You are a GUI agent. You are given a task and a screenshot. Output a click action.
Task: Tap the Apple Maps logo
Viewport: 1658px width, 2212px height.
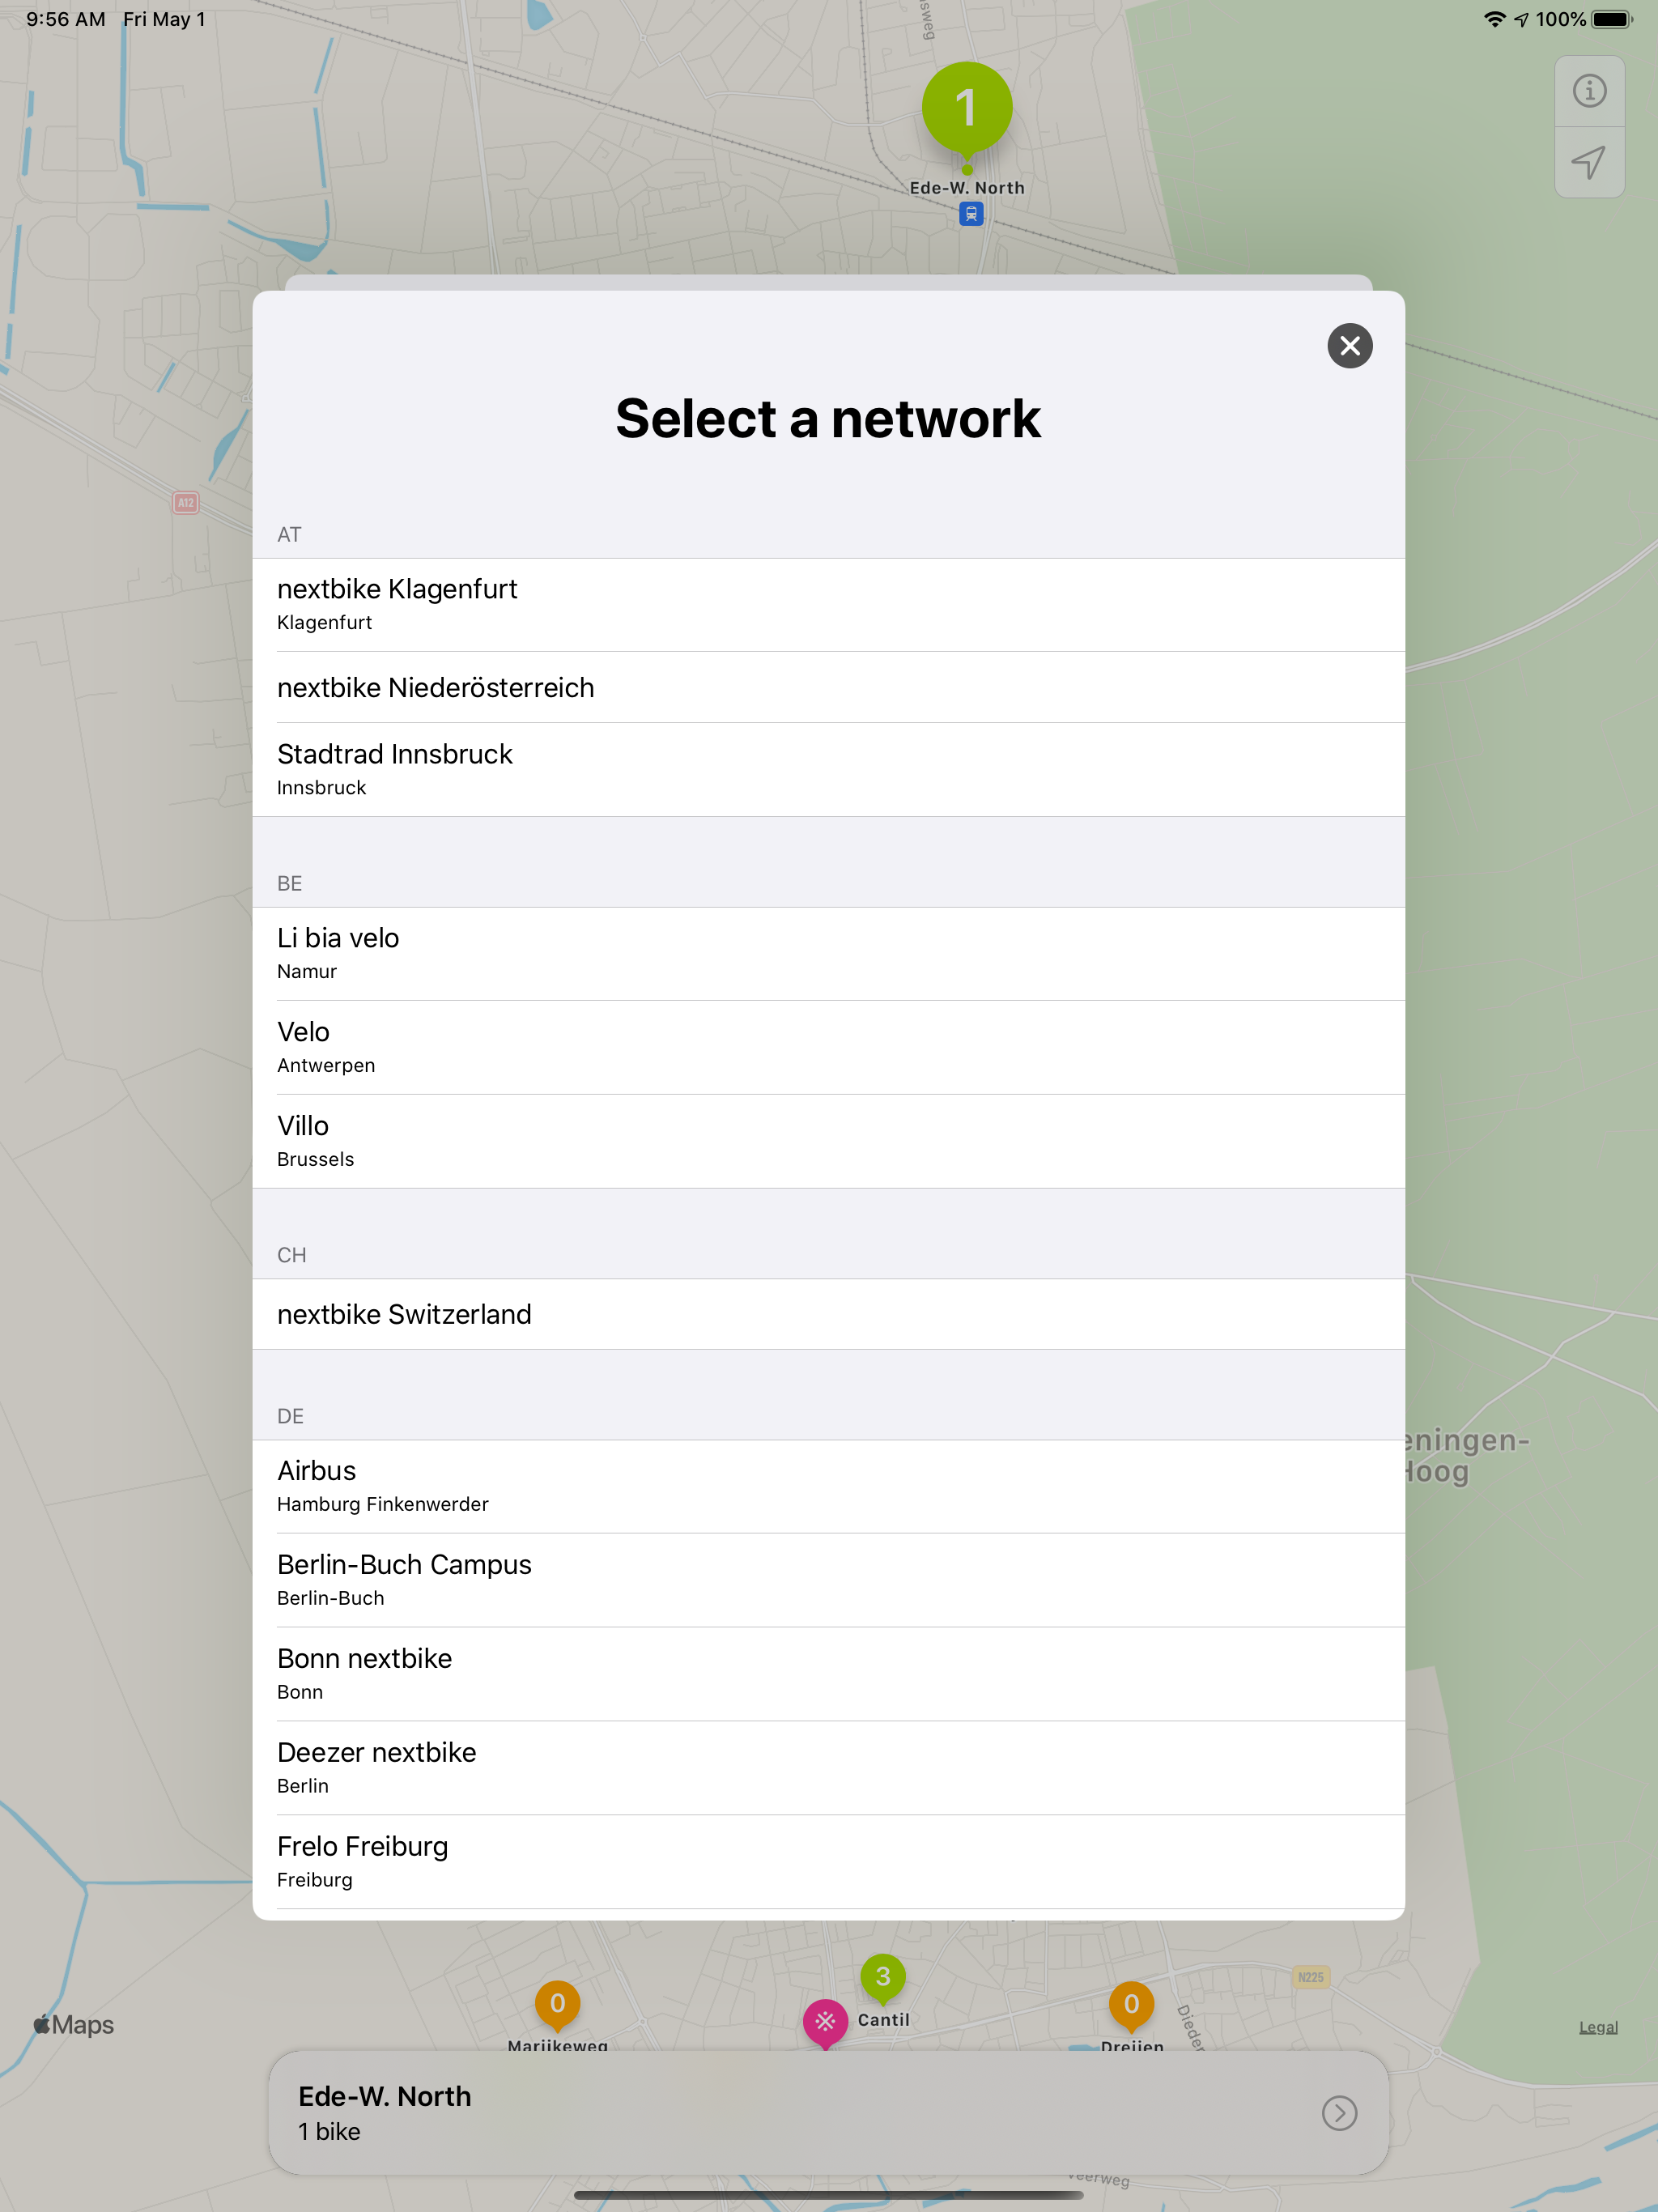click(74, 2025)
